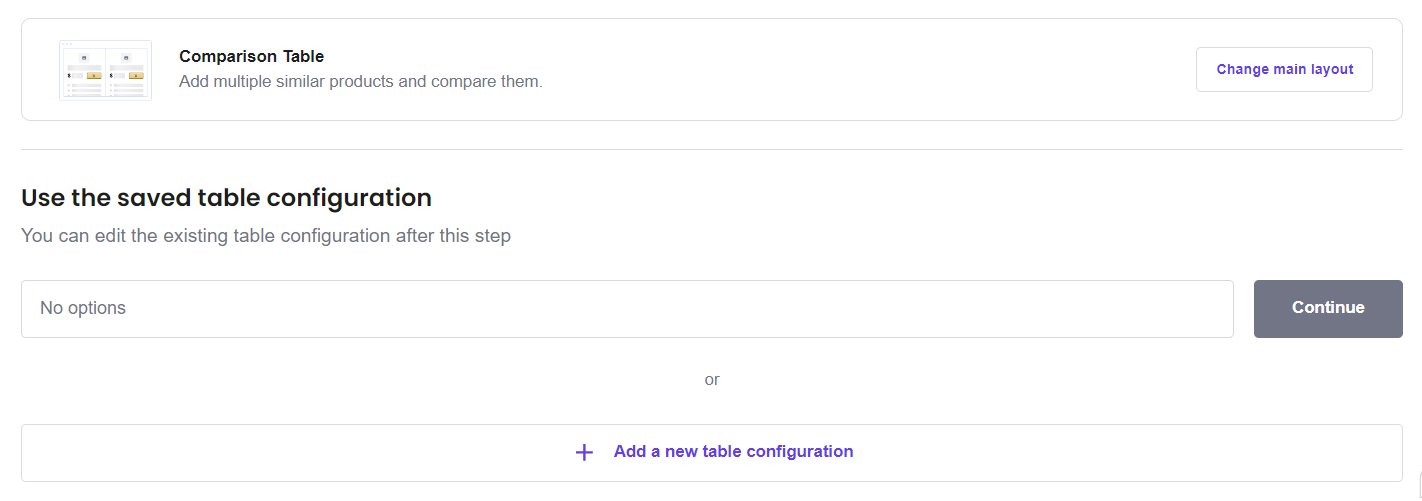1422x501 pixels.
Task: Click the "or" separator text
Action: pos(711,380)
